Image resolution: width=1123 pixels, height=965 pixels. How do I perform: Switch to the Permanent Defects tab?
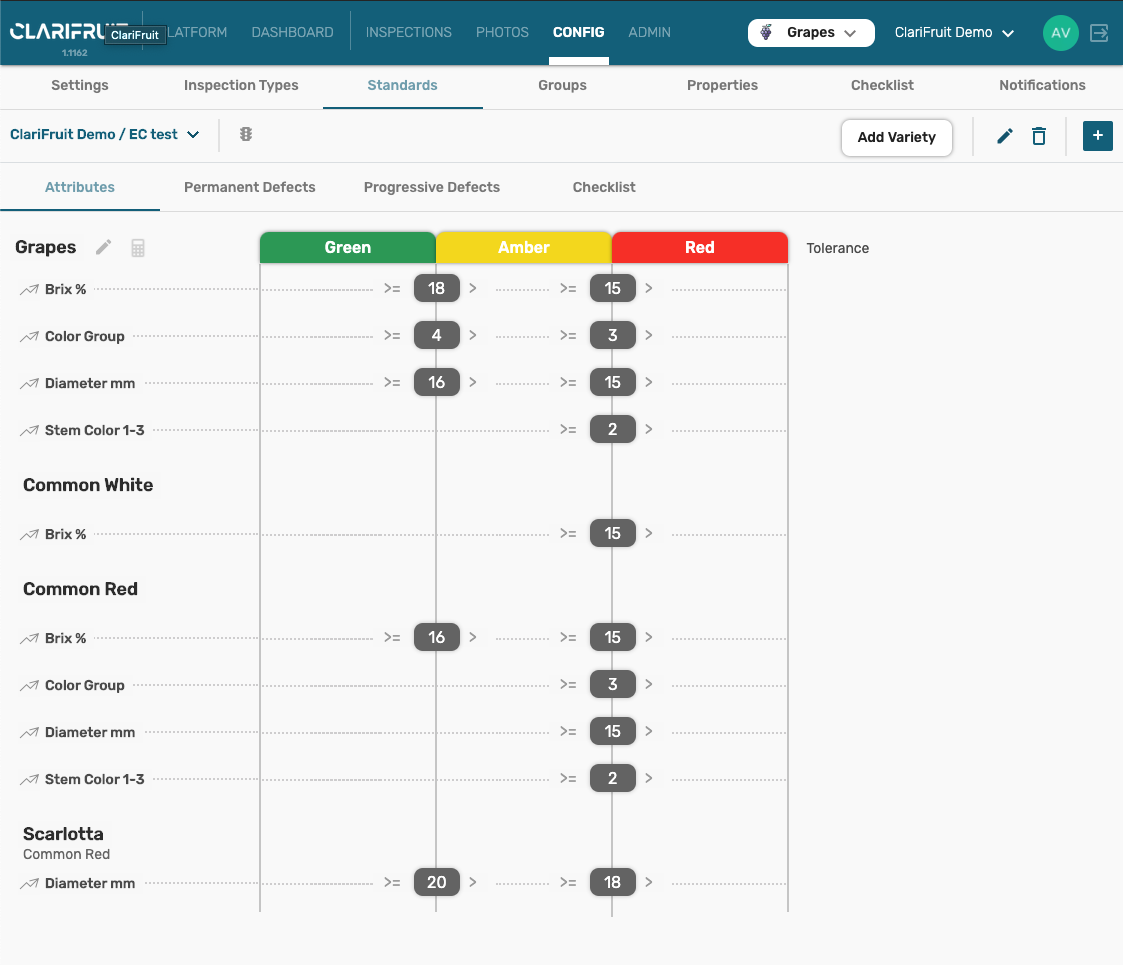[249, 187]
